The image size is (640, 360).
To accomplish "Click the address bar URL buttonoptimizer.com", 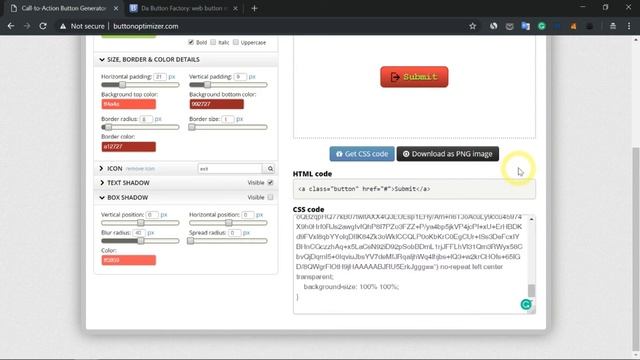I will pyautogui.click(x=146, y=26).
